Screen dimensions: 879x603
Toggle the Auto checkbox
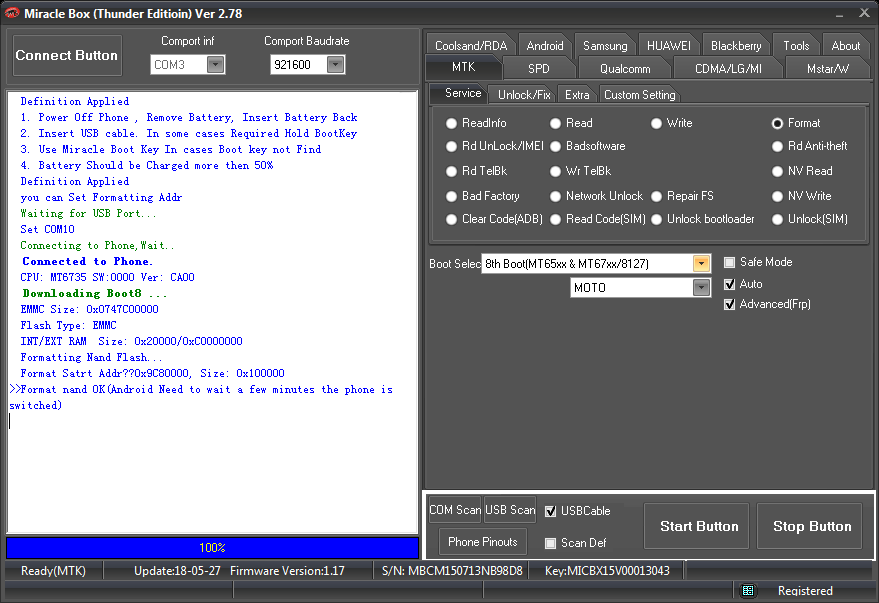click(x=729, y=284)
